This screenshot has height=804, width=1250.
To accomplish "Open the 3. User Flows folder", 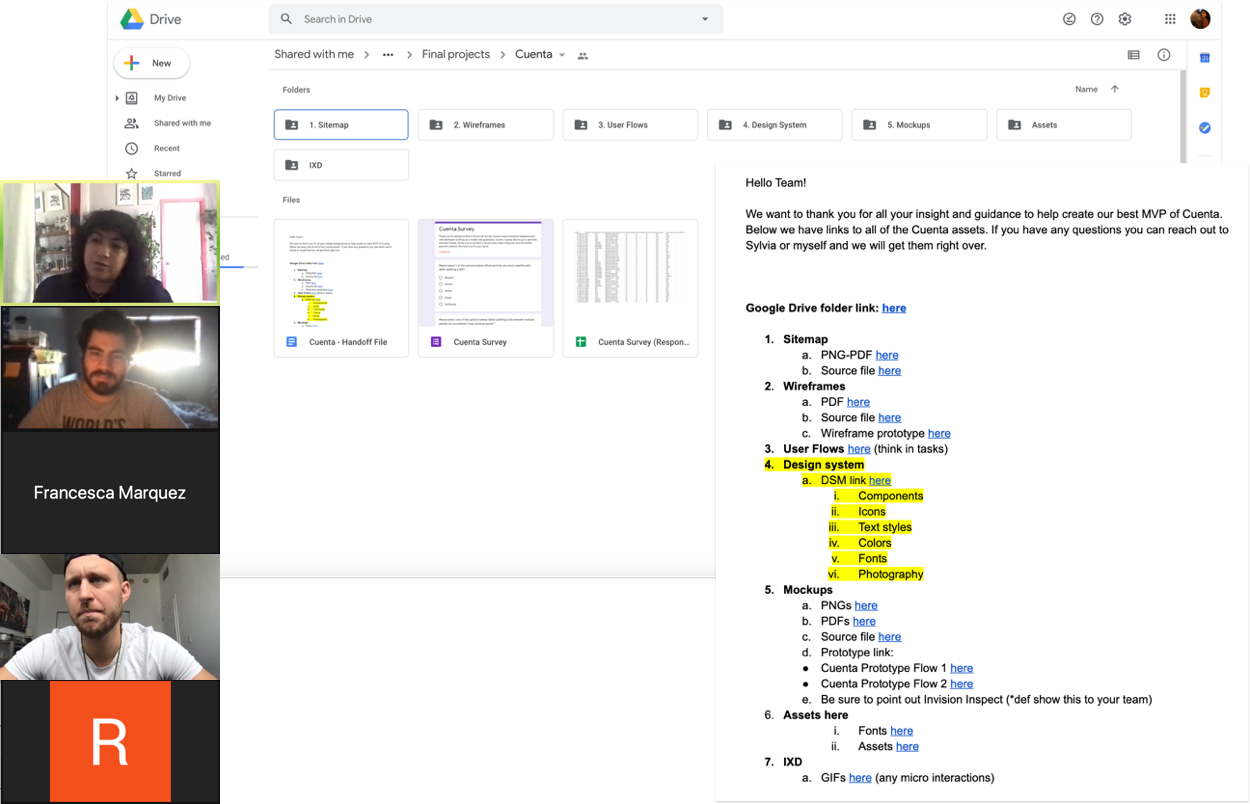I will point(630,125).
